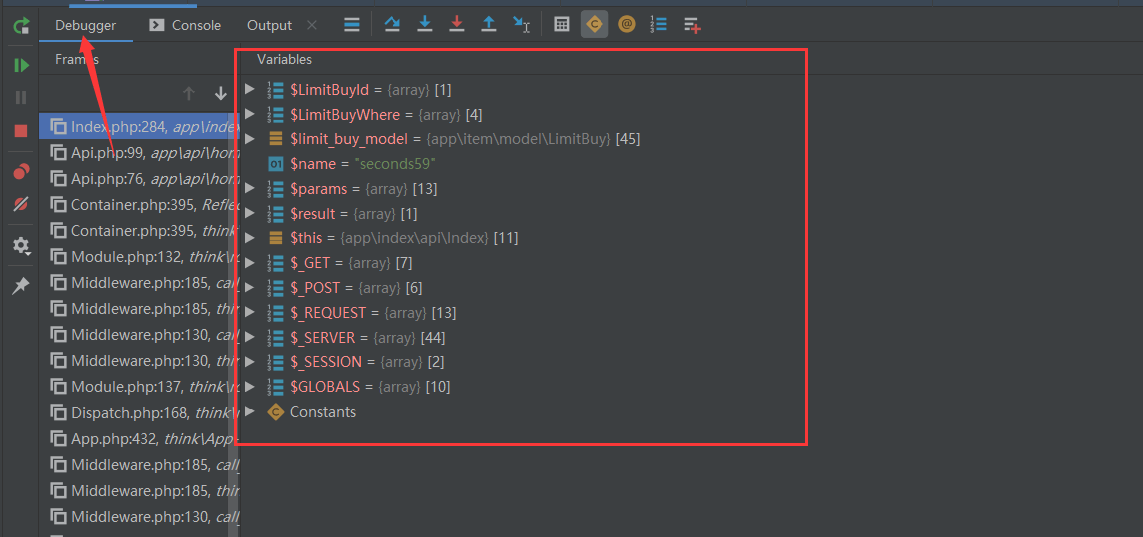Viewport: 1143px width, 537px height.
Task: Toggle sort values numbered-list icon
Action: [658, 24]
